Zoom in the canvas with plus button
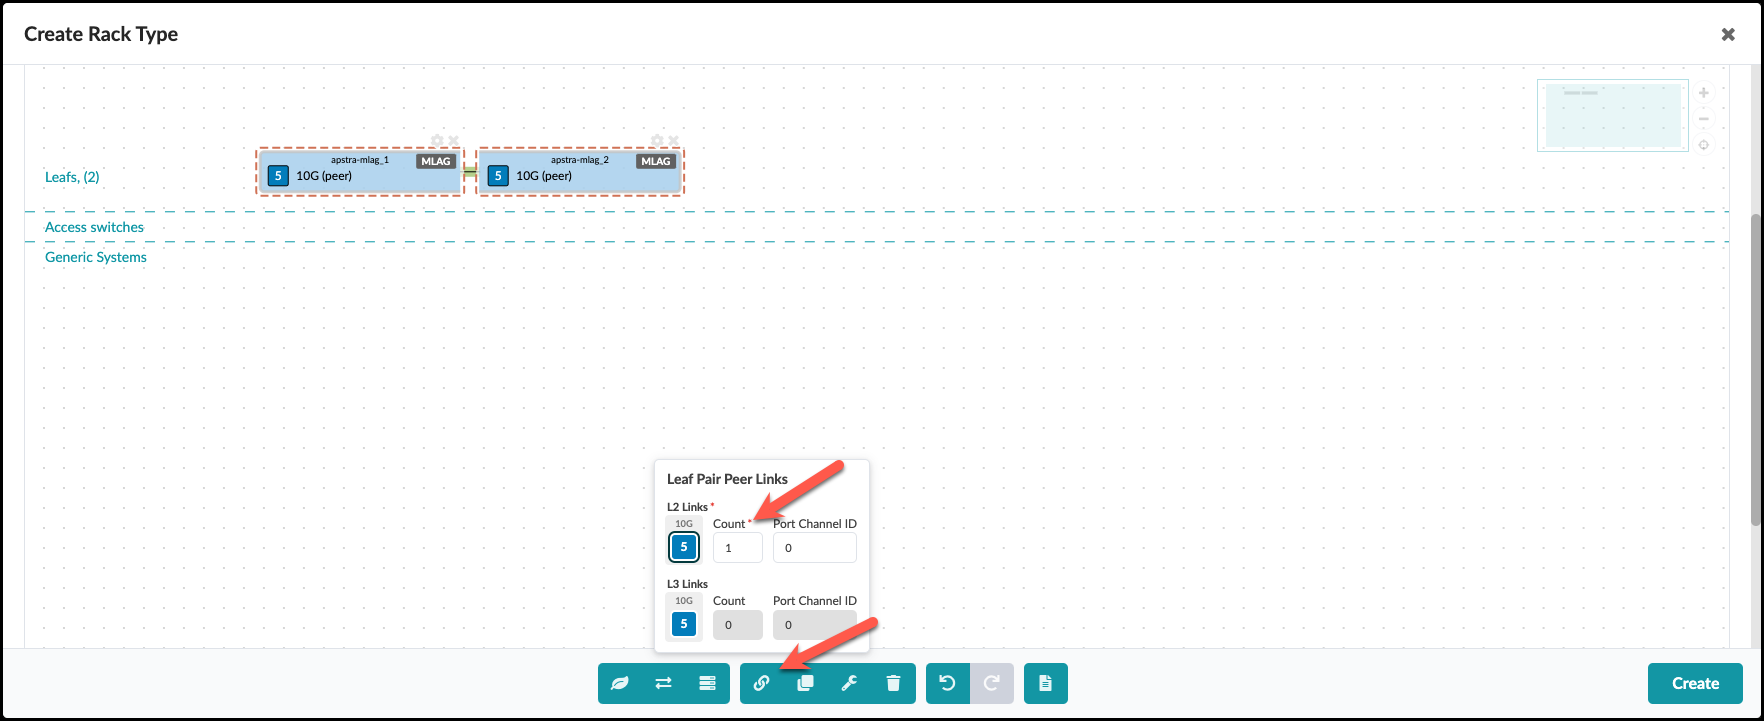This screenshot has height=721, width=1764. pos(1704,93)
